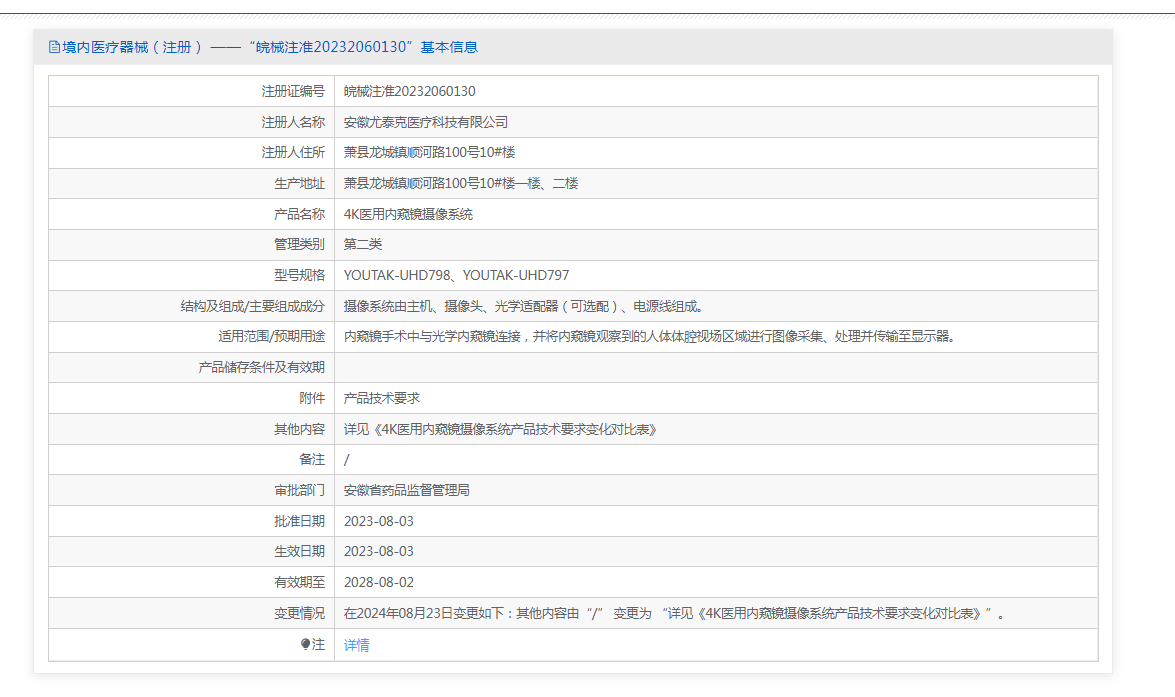
Task: Click the 结构及组成/主要组成成分 label
Action: tap(253, 306)
